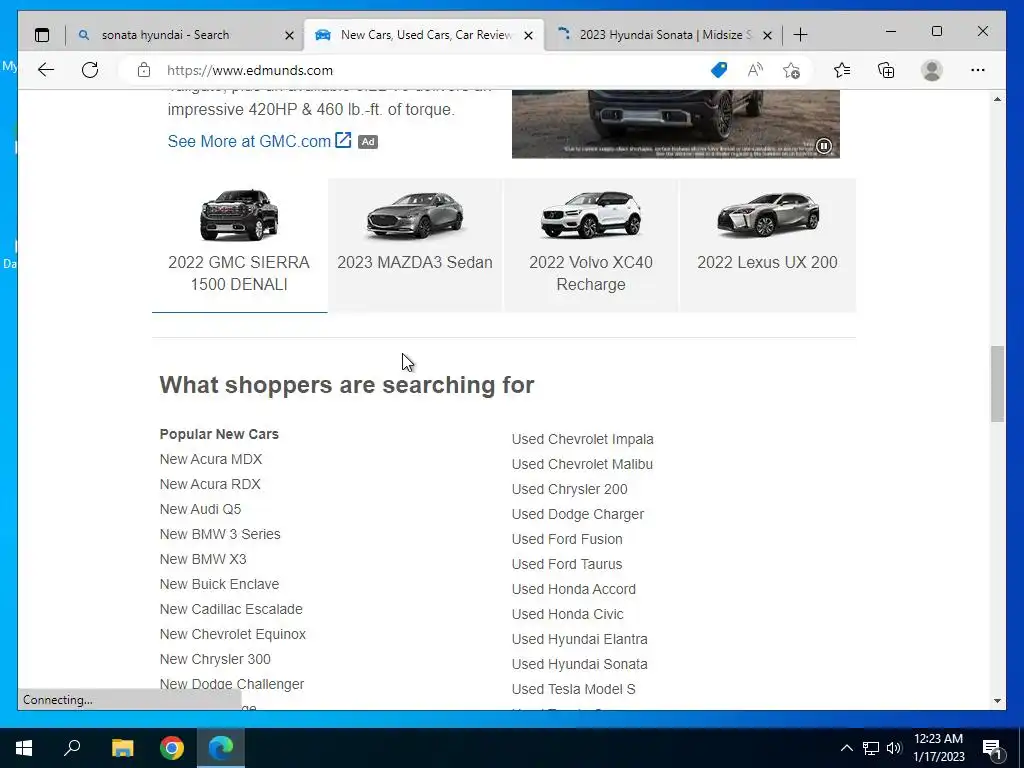Open New Chrysler 300 link
The image size is (1024, 768).
[x=215, y=659]
